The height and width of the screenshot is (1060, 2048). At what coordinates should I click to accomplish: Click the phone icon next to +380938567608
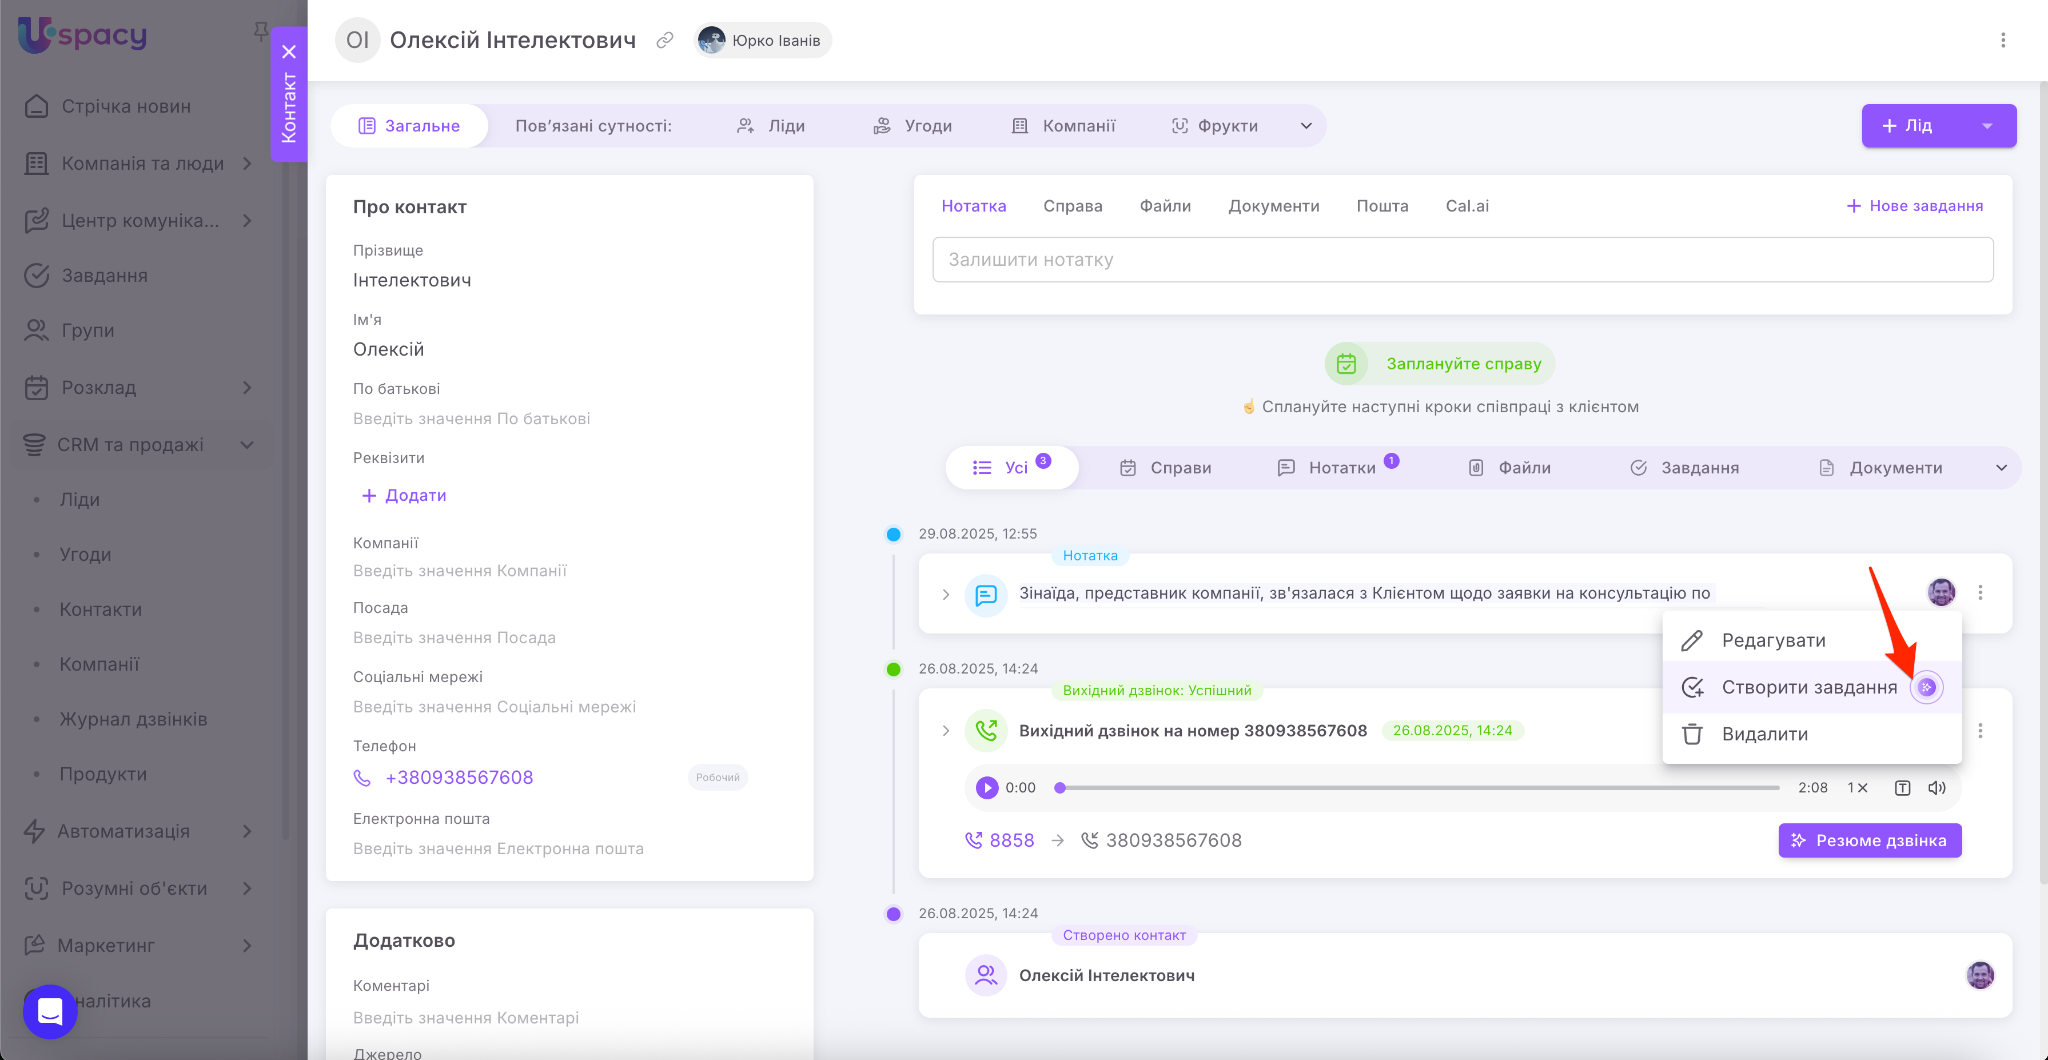pyautogui.click(x=362, y=778)
